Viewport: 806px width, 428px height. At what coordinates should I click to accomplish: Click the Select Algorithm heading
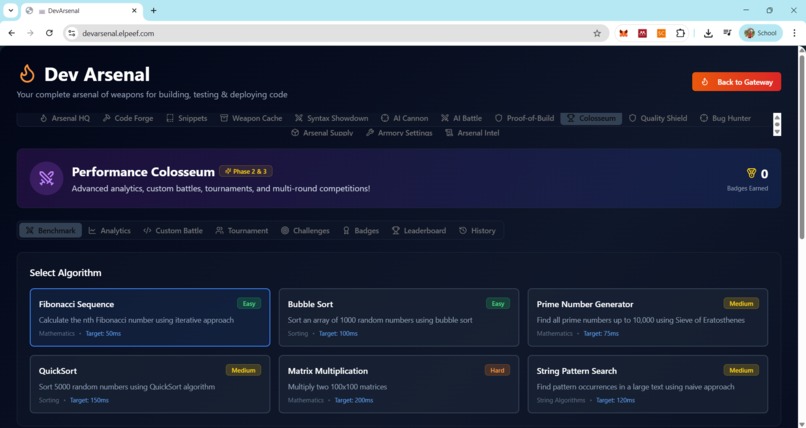[65, 273]
